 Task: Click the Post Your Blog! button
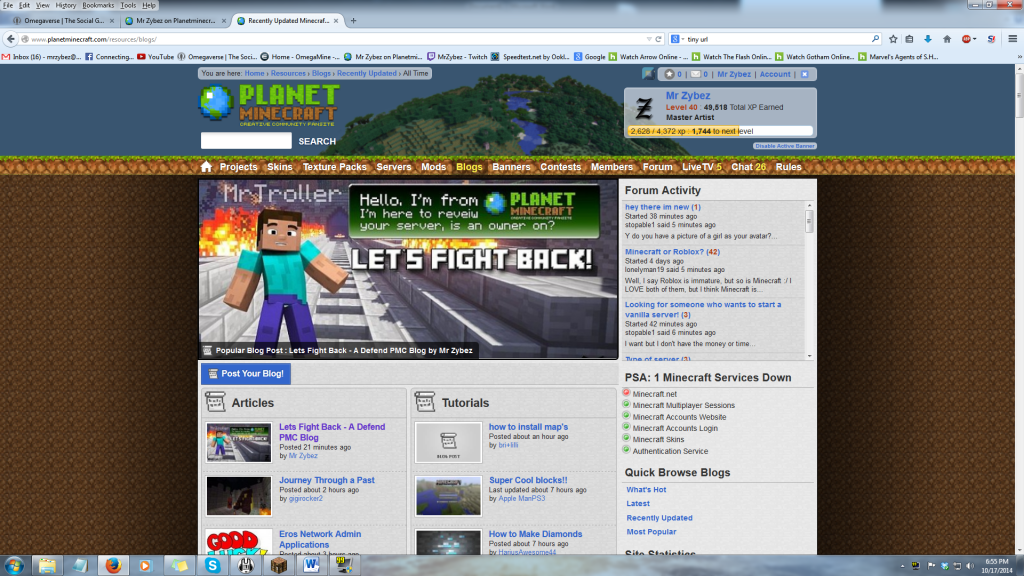(x=246, y=374)
